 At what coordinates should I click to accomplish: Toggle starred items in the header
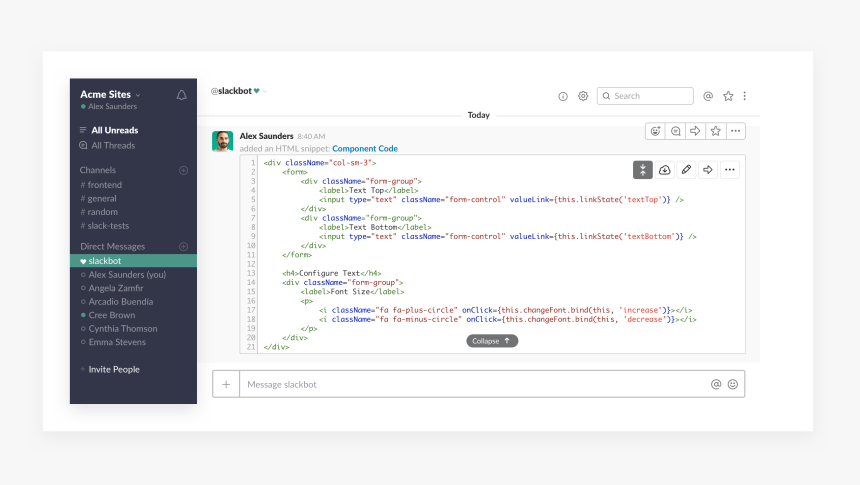click(x=728, y=96)
